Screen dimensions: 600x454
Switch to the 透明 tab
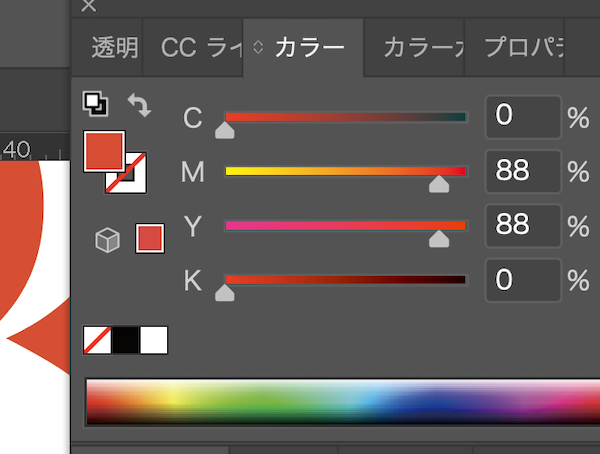pos(113,47)
